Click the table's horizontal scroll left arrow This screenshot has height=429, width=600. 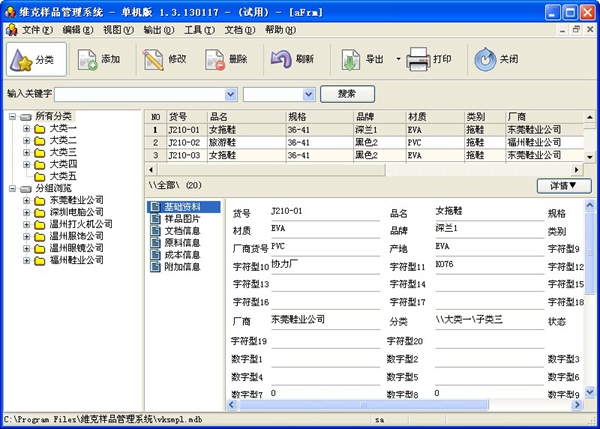click(151, 170)
